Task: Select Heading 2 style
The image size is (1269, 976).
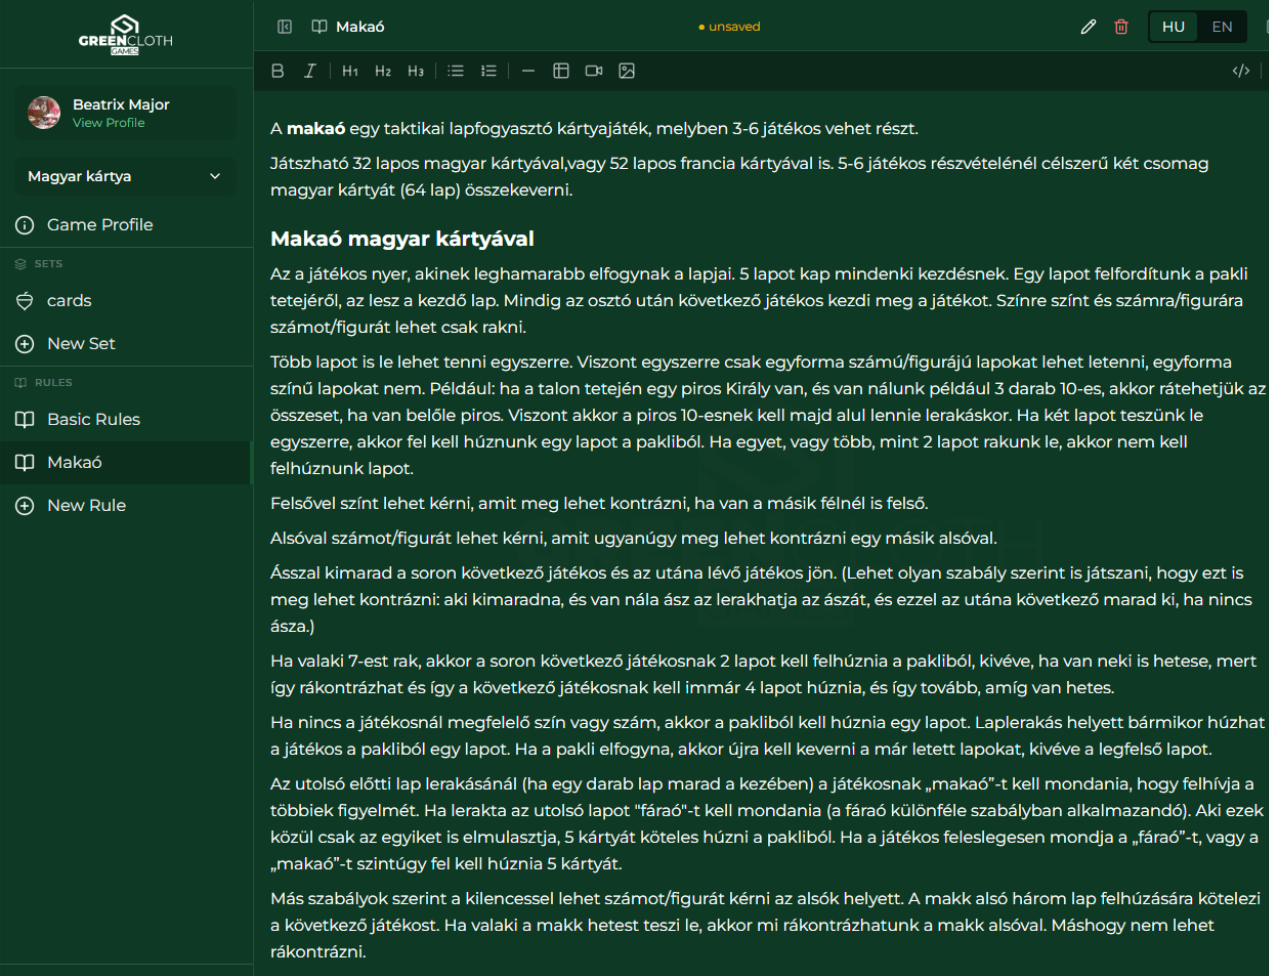Action: (383, 70)
